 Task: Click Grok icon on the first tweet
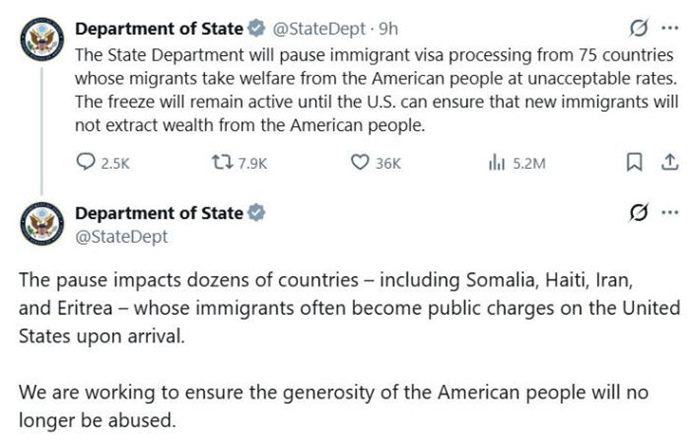(x=633, y=27)
